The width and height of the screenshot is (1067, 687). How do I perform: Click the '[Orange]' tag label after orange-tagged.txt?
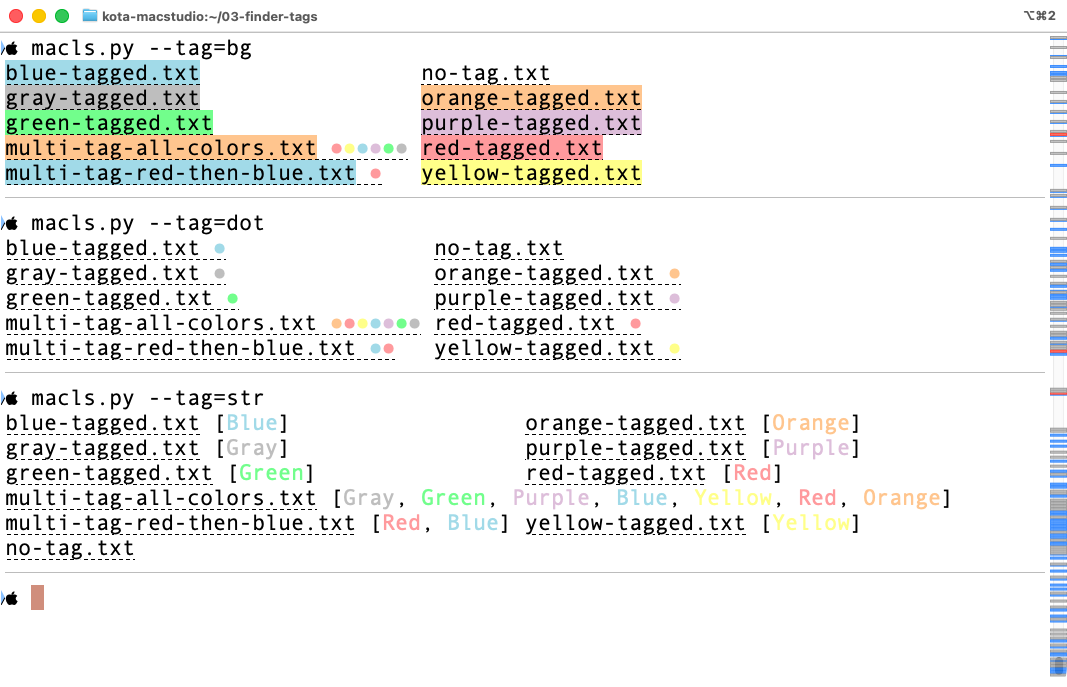811,424
